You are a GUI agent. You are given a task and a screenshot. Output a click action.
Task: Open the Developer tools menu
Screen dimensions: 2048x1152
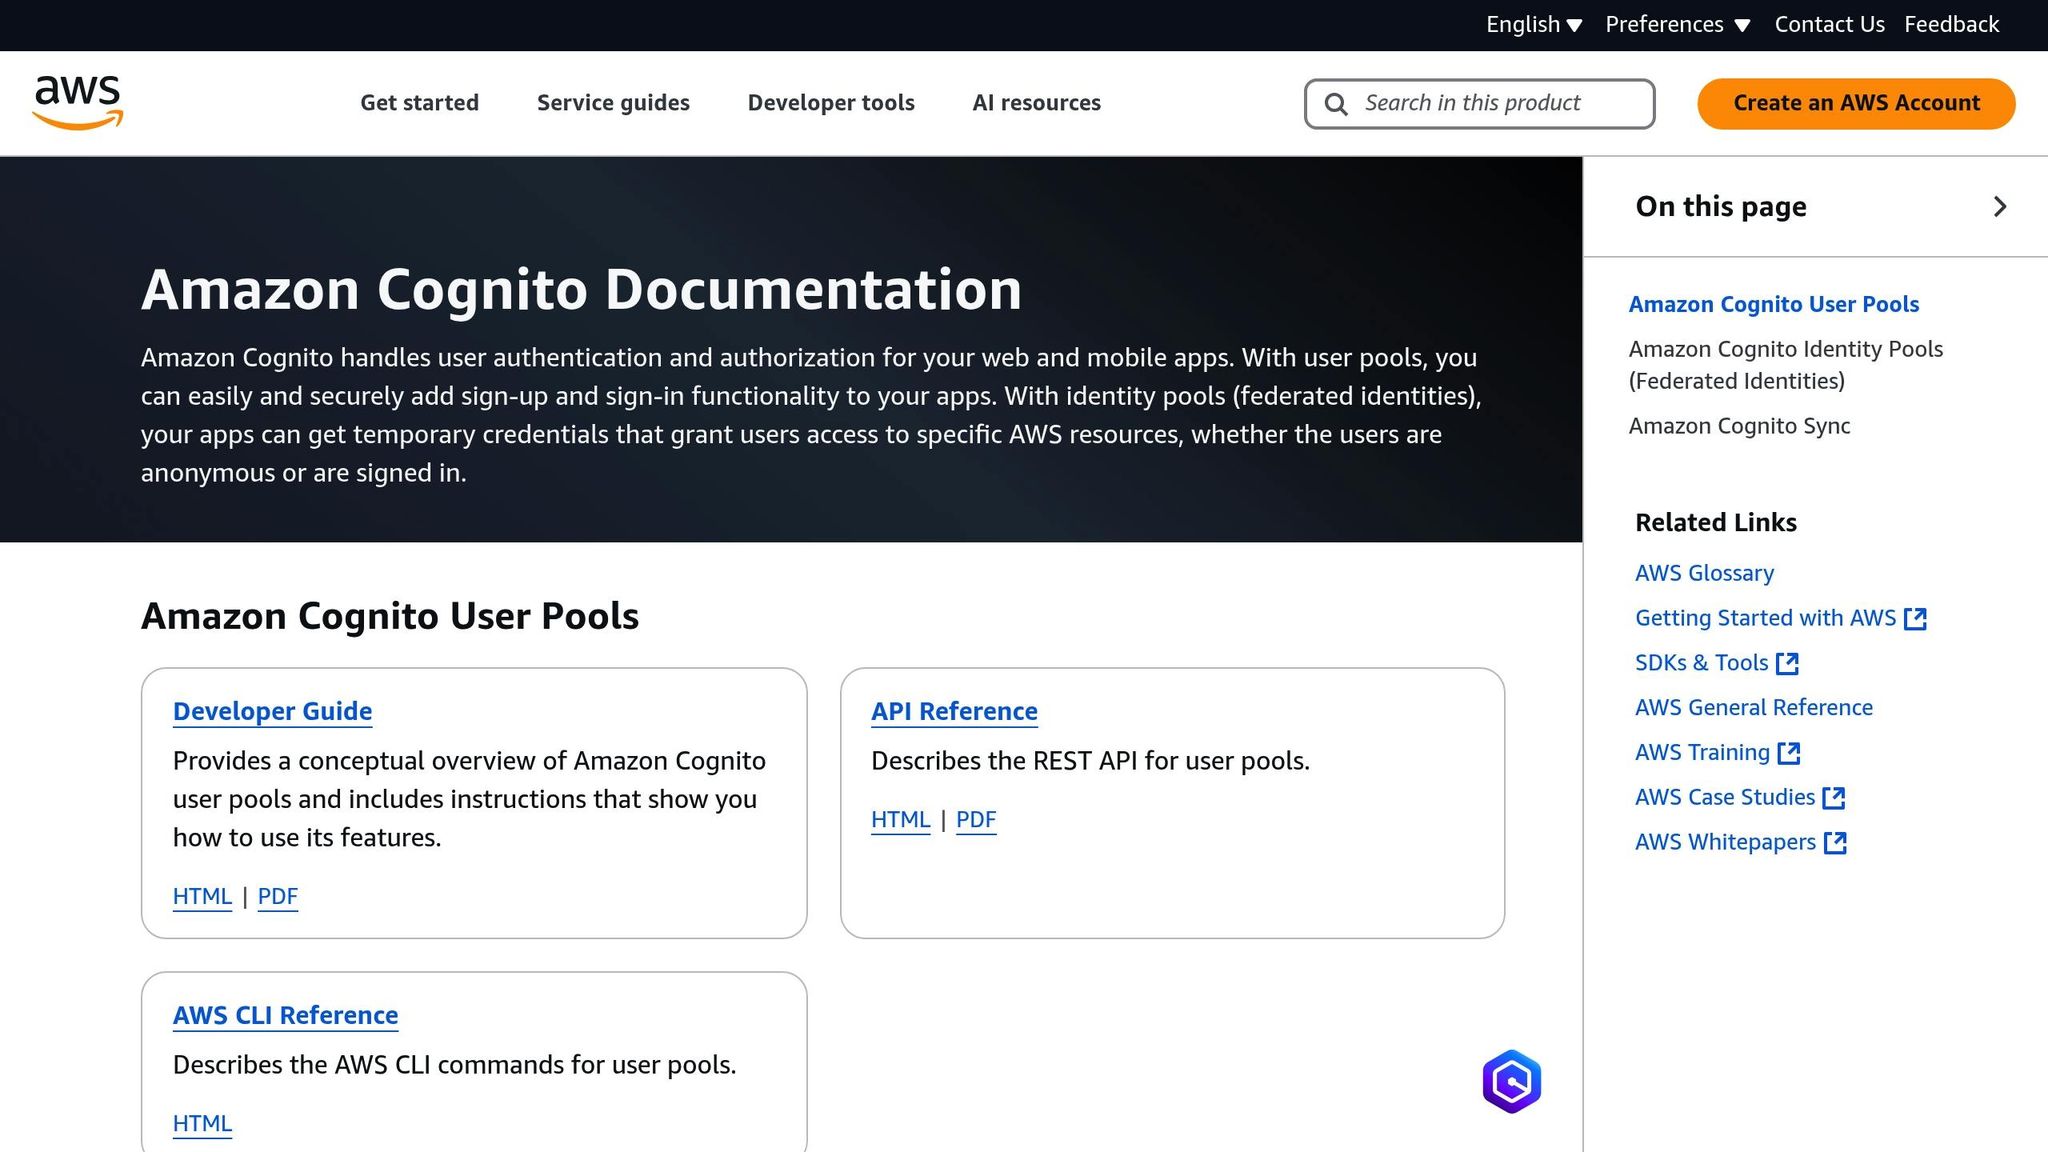pos(831,103)
